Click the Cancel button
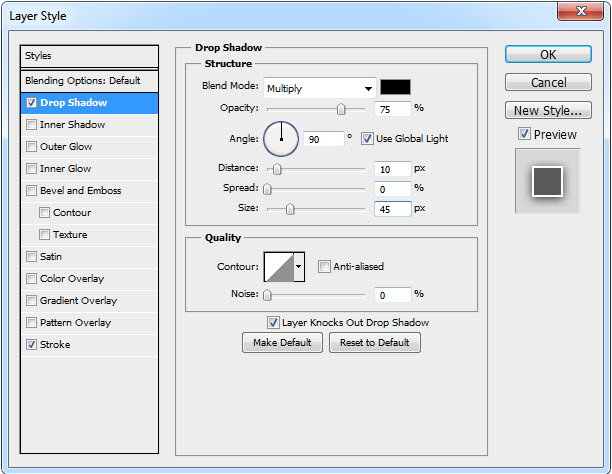 (548, 82)
